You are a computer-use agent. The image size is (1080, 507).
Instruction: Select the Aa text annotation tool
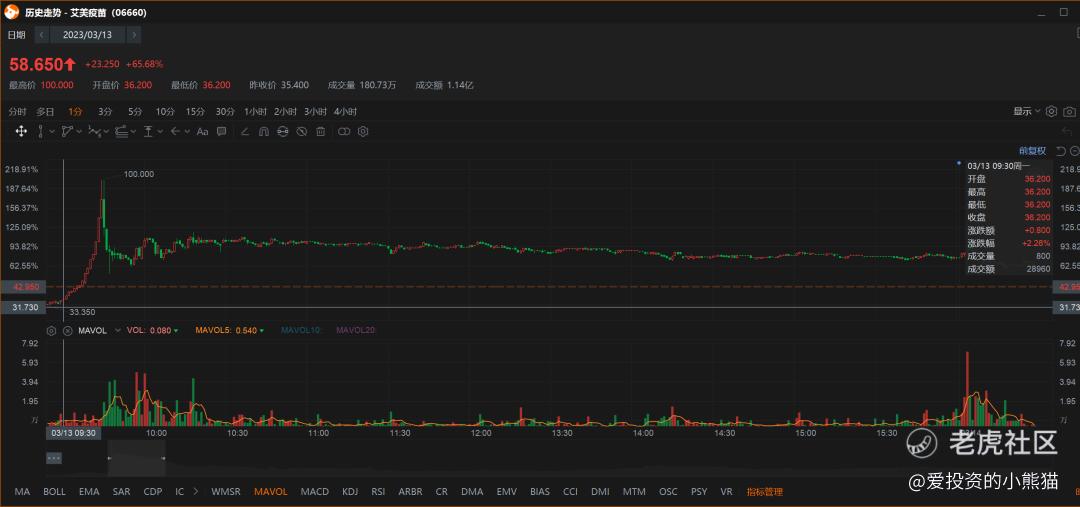202,132
